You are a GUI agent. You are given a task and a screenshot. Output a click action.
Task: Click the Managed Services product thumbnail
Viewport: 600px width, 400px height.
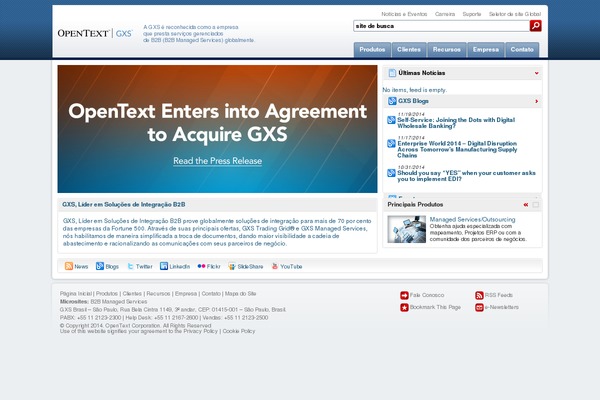click(x=406, y=229)
